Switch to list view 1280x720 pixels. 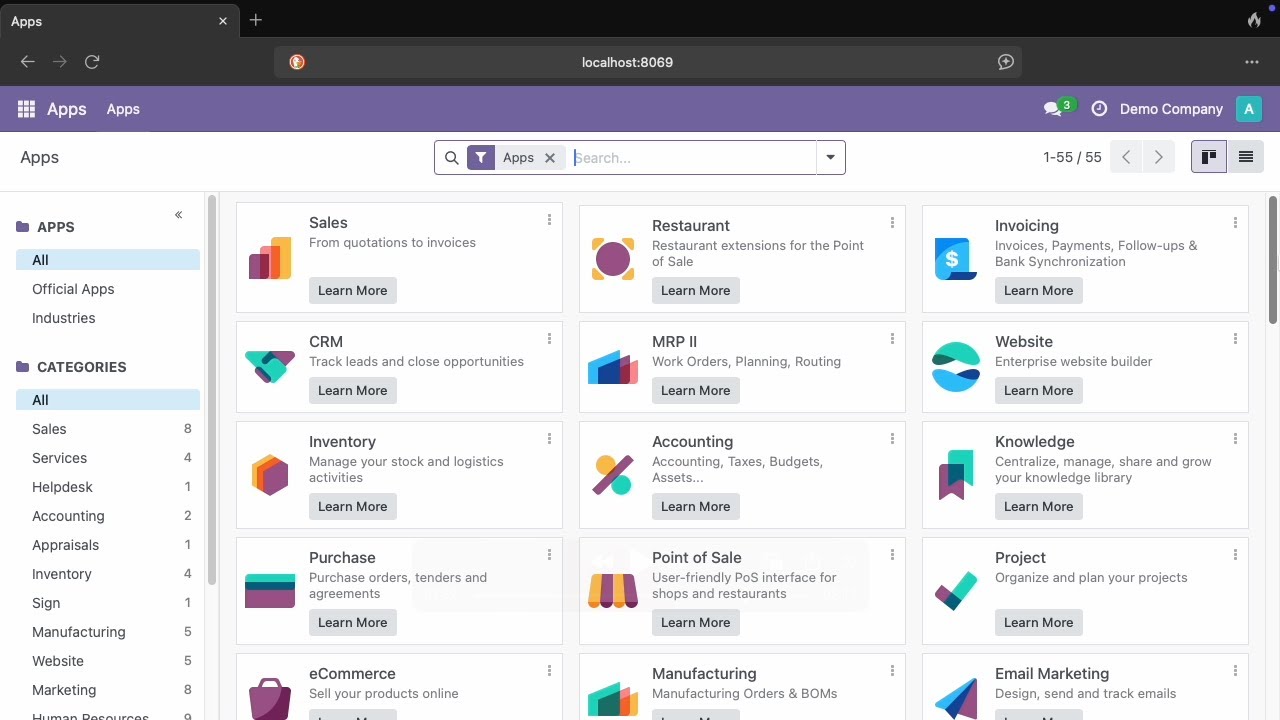pyautogui.click(x=1246, y=157)
